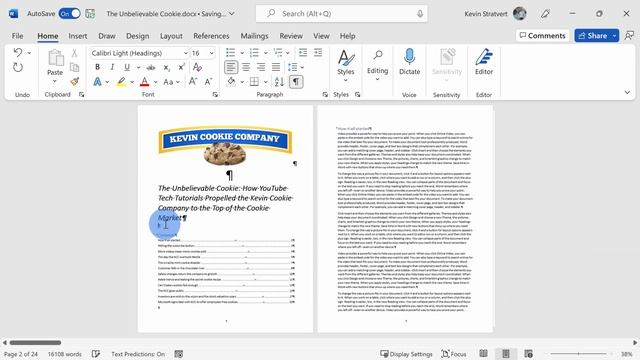Toggle Text Predictions On setting
This screenshot has height=360, width=640.
tap(138, 354)
